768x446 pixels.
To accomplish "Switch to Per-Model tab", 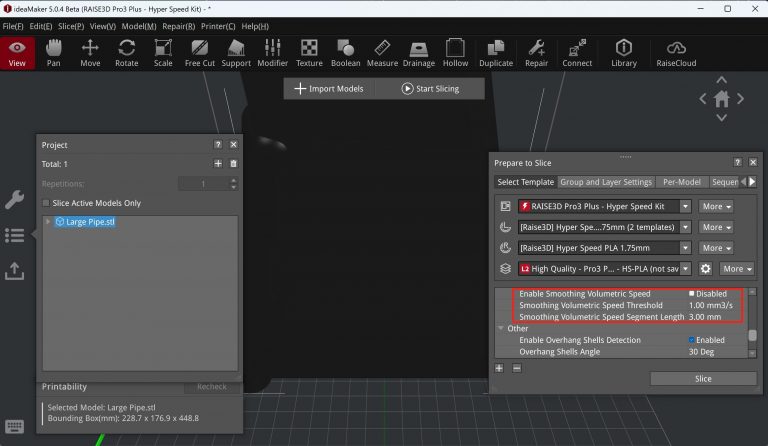I will coord(681,182).
